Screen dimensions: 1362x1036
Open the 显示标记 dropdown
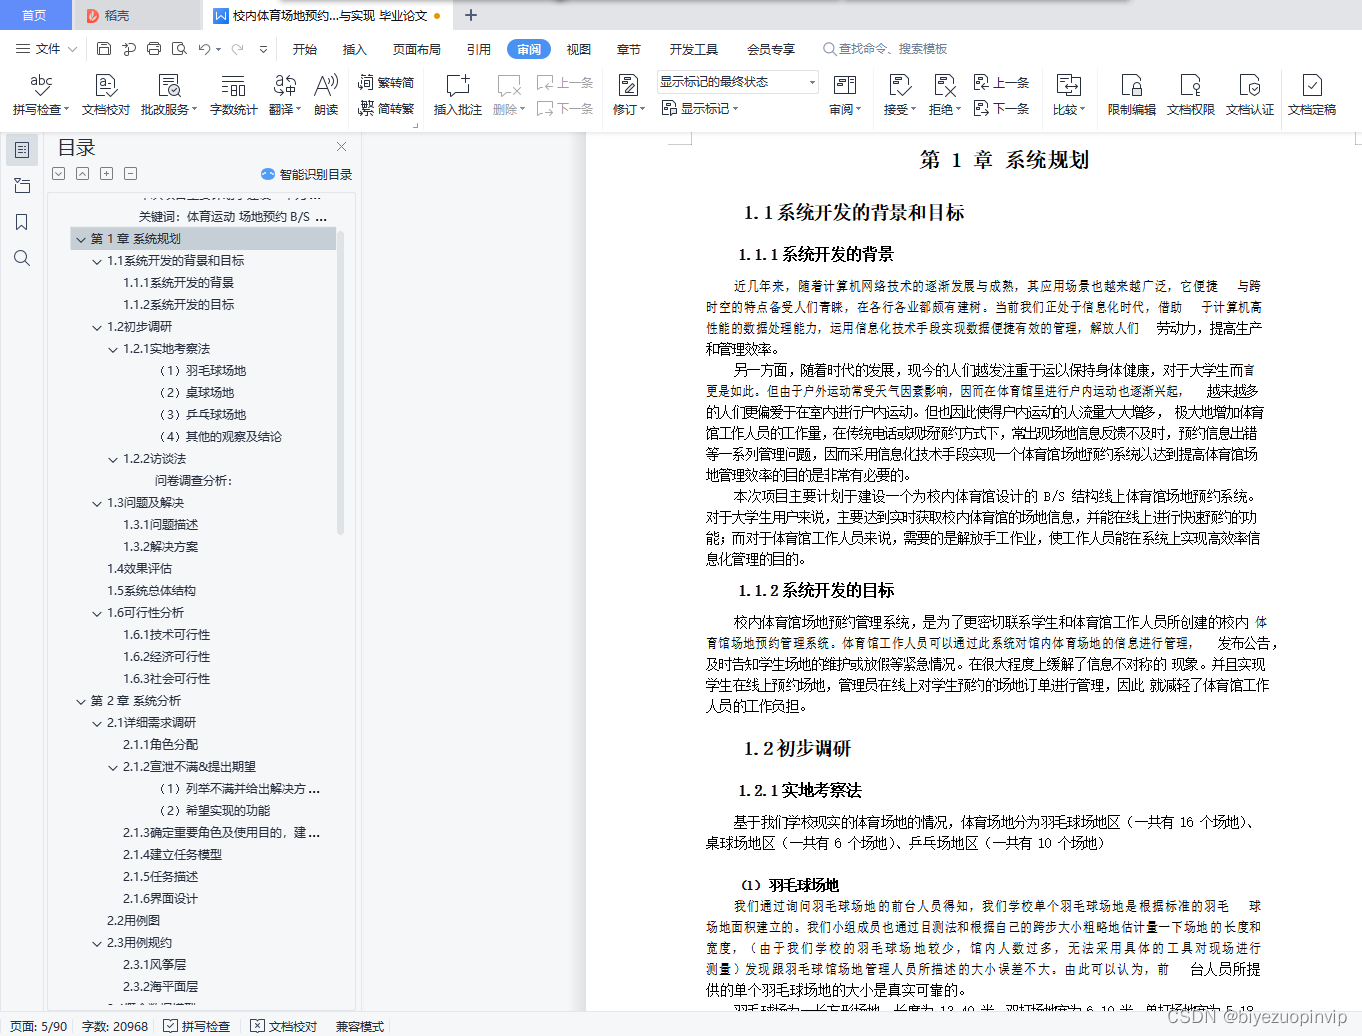[x=700, y=108]
